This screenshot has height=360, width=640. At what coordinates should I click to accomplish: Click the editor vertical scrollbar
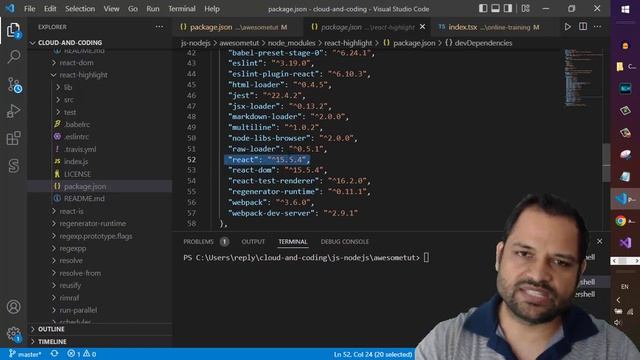pos(606,163)
